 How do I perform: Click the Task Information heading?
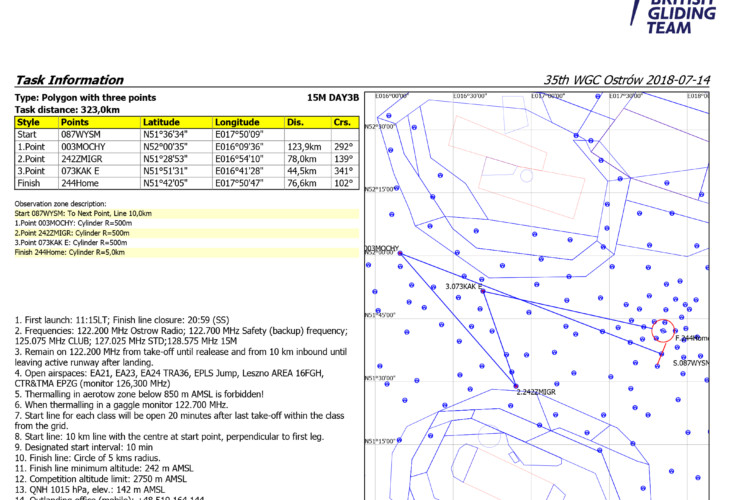(x=69, y=80)
